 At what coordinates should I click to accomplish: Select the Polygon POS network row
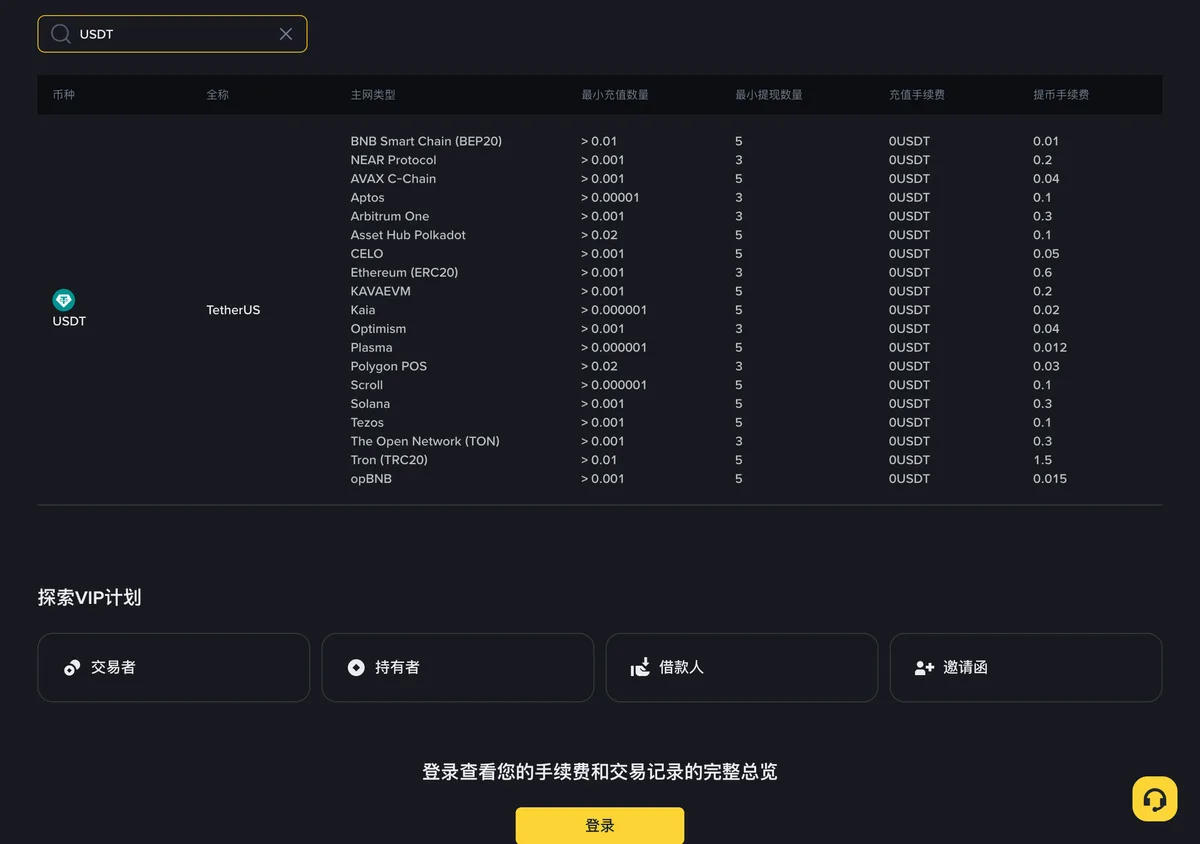[388, 366]
